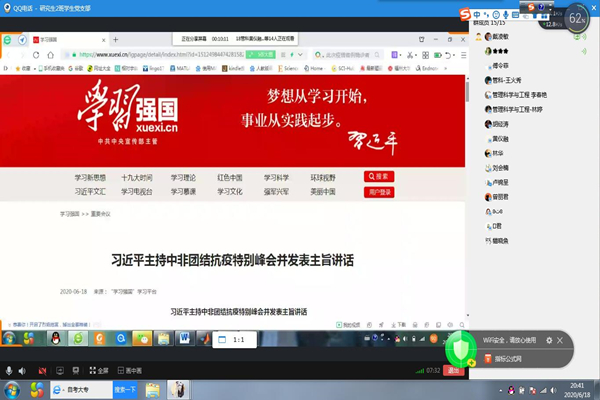Click the screen share icon in call bar
The height and width of the screenshot is (400, 600).
[60, 370]
